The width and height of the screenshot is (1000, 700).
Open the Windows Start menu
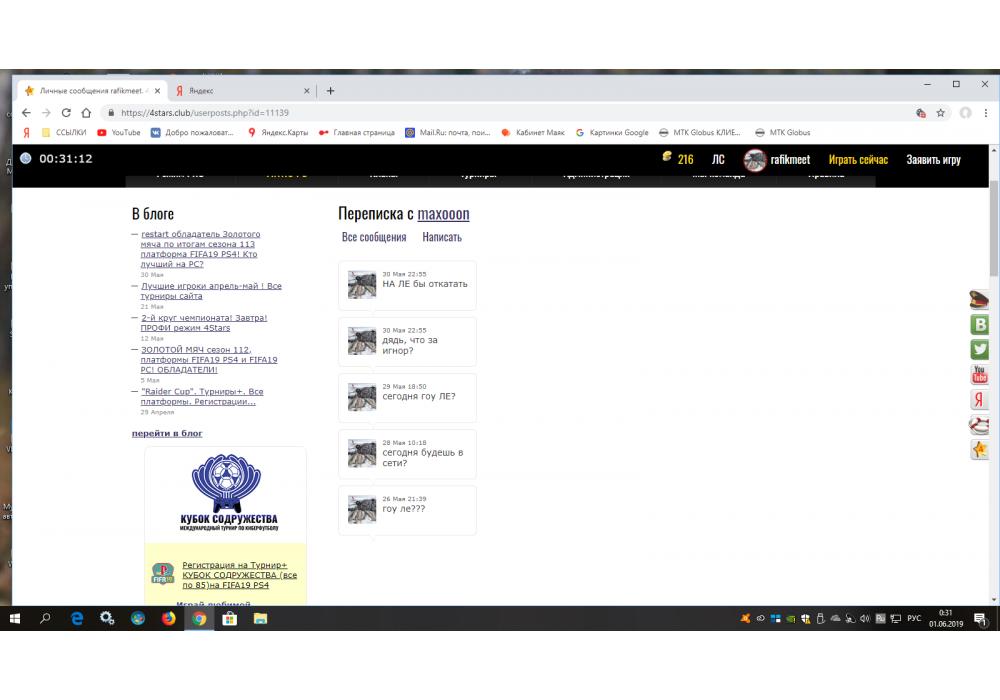coord(15,618)
